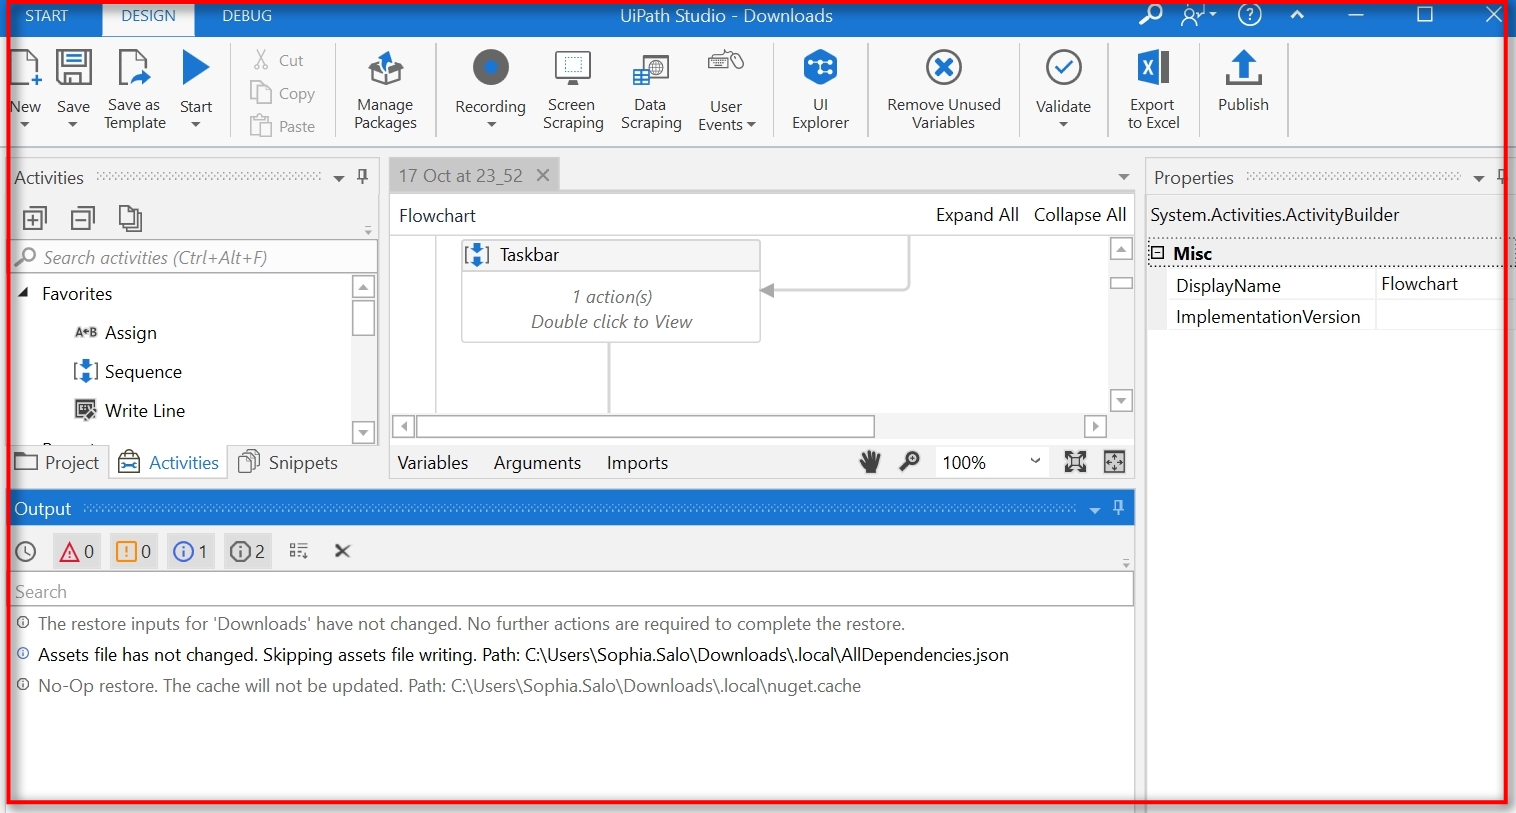
Task: Open Manage Packages
Action: [x=385, y=90]
